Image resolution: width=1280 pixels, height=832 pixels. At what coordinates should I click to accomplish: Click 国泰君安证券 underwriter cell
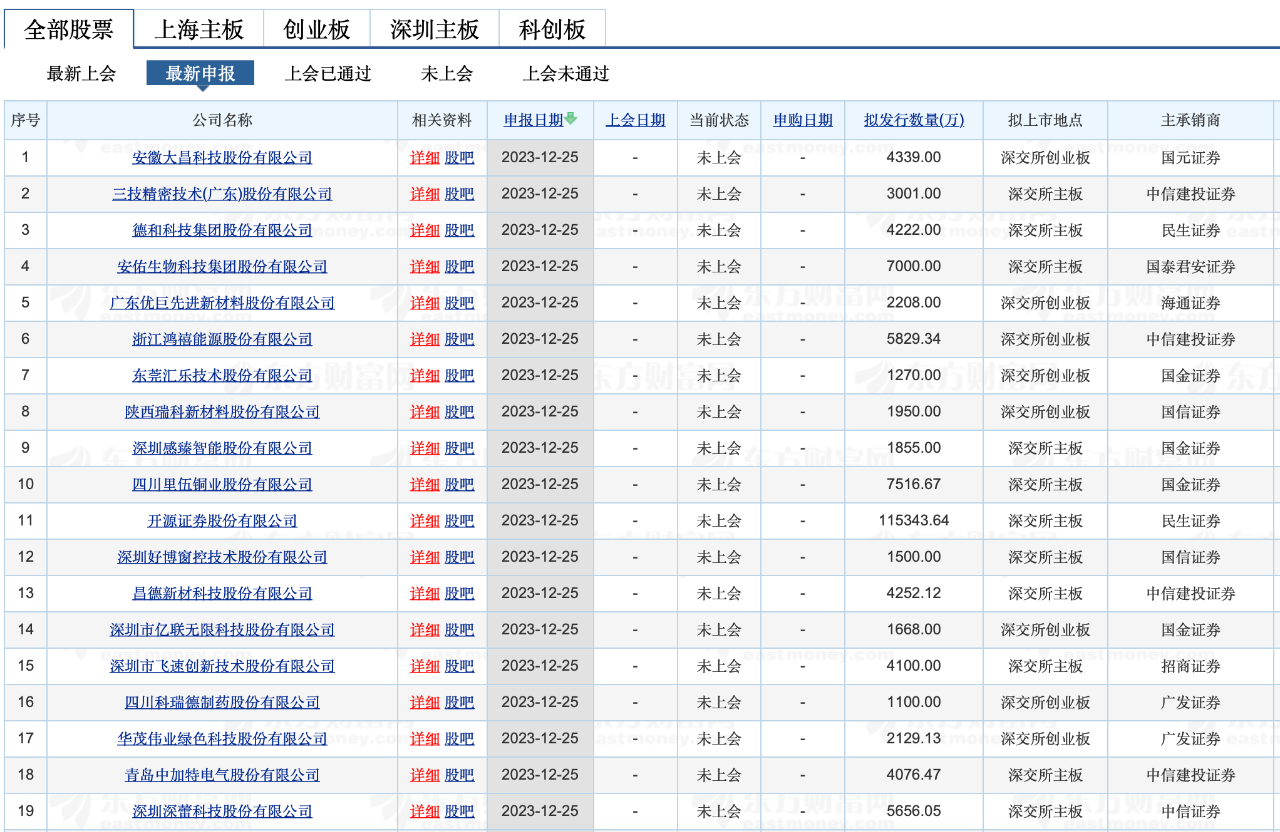1191,267
